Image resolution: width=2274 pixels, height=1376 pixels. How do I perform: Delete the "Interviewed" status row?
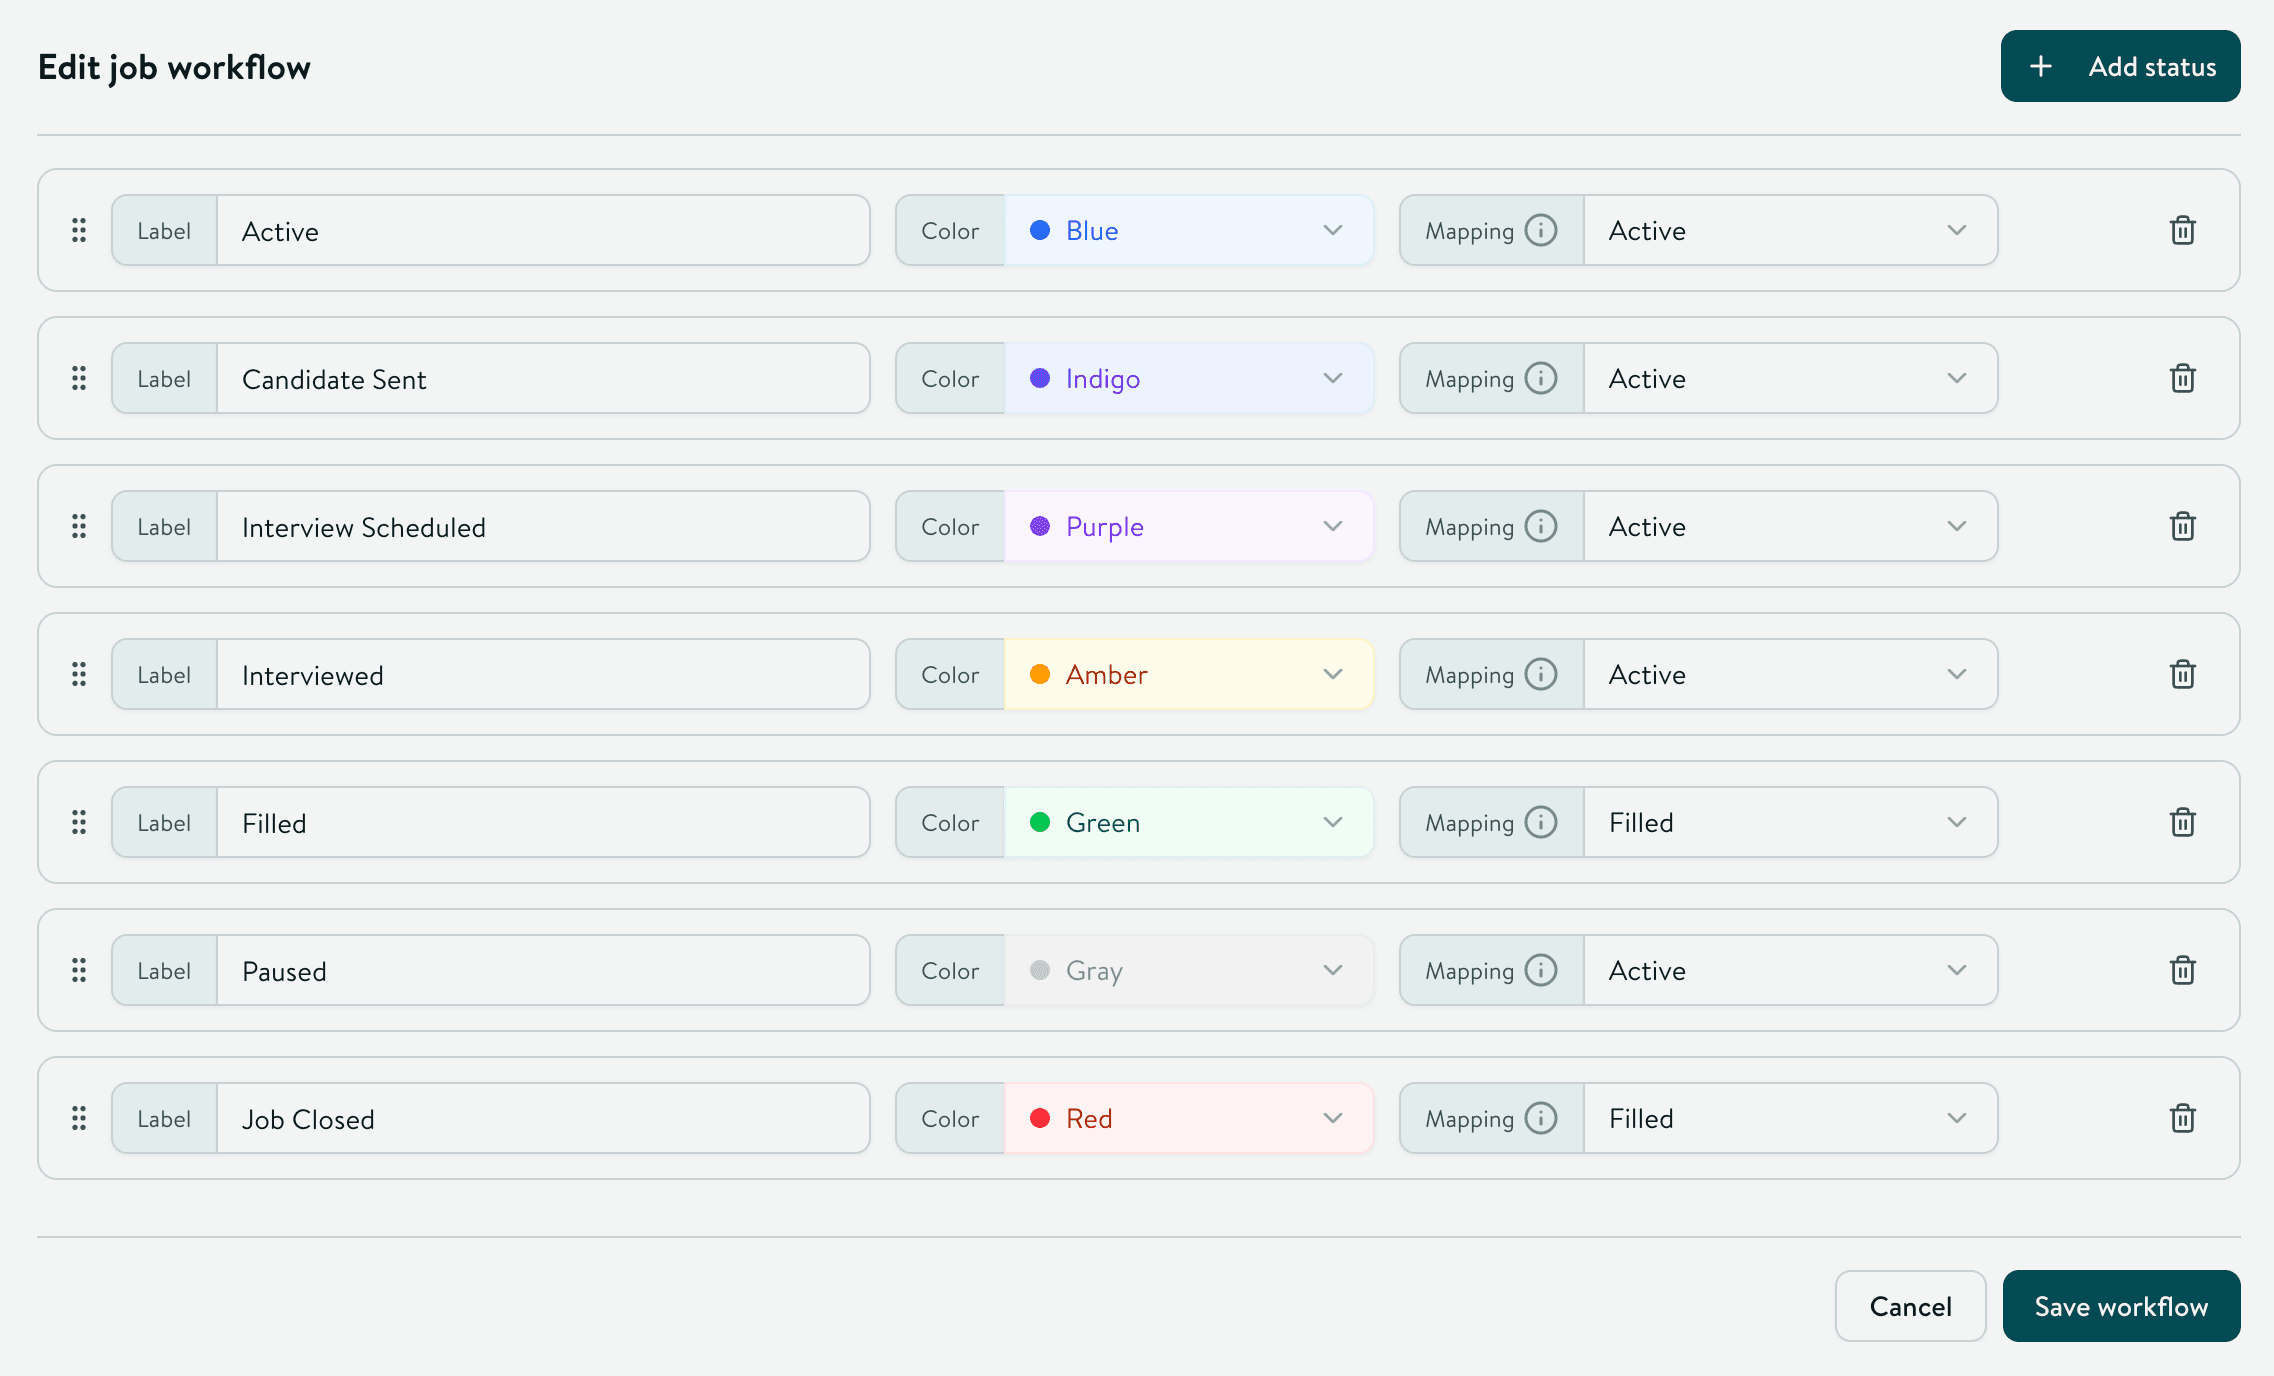2182,674
